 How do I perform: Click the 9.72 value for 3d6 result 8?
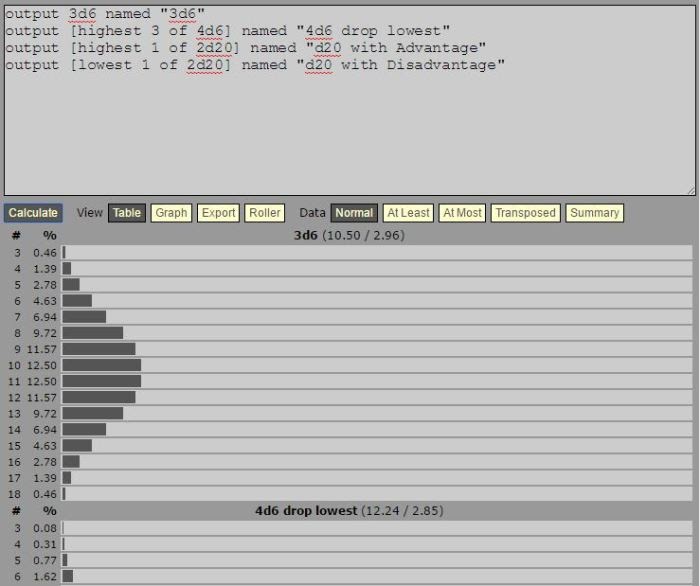(x=45, y=333)
